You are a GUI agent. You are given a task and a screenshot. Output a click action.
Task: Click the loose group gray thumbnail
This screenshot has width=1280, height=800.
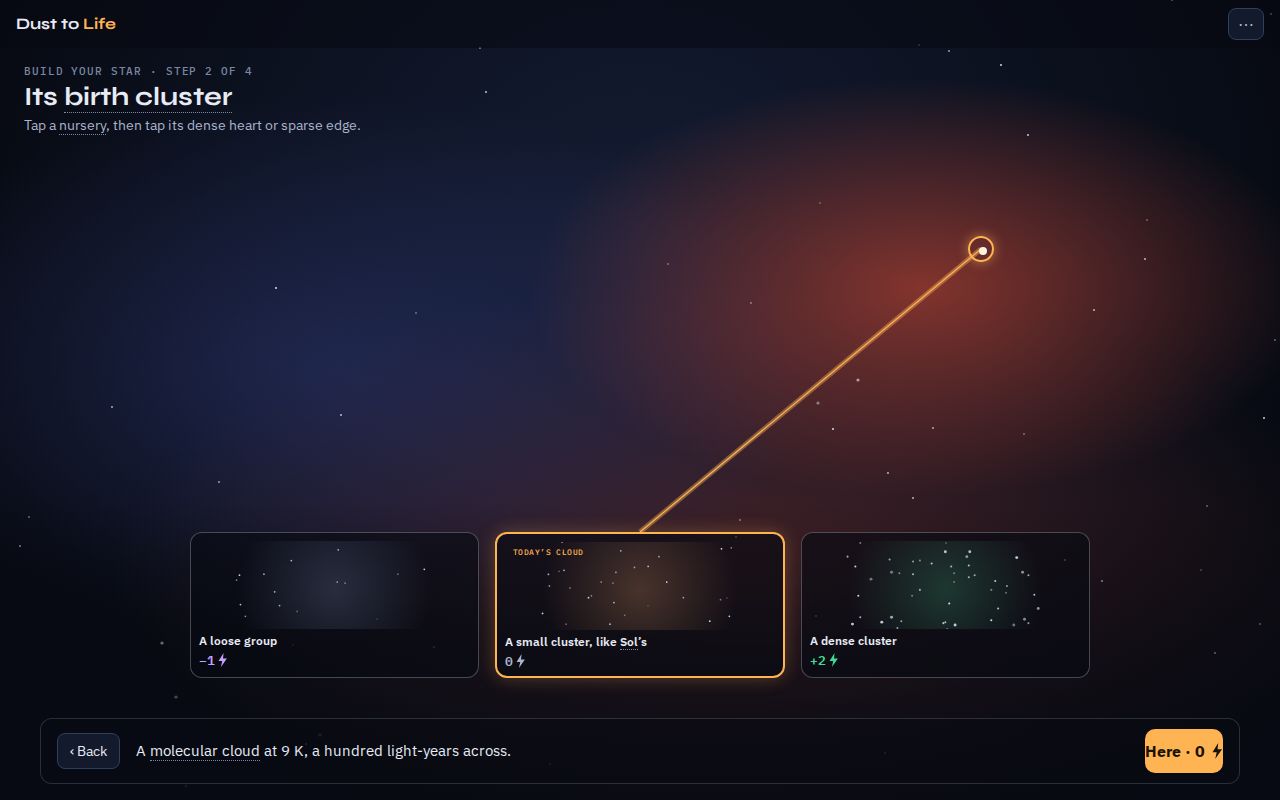(334, 585)
